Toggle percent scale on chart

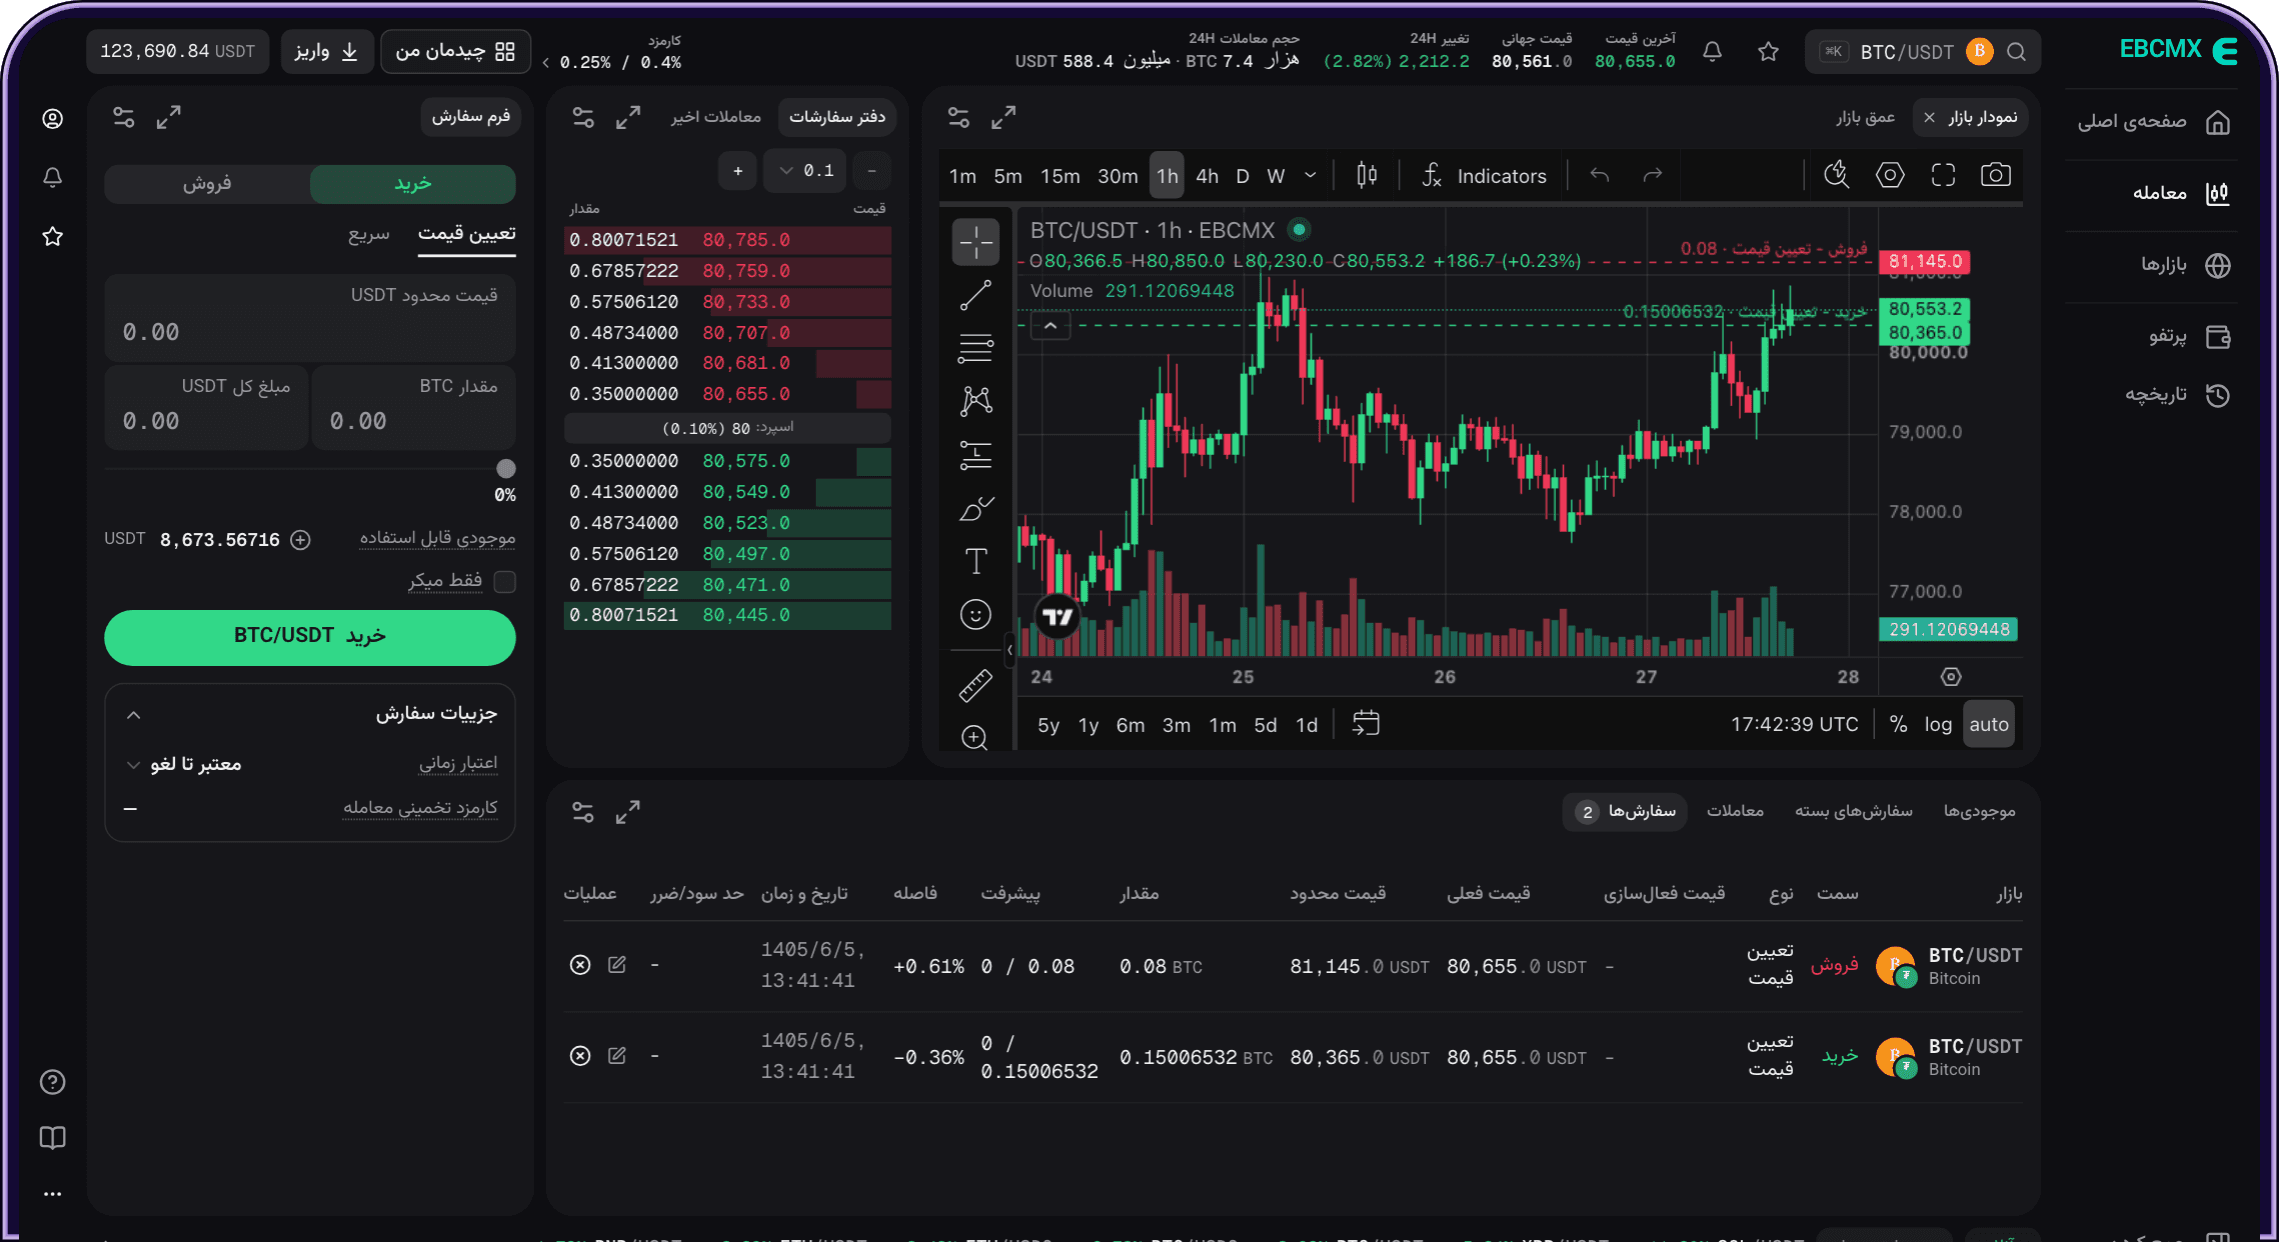[1897, 724]
